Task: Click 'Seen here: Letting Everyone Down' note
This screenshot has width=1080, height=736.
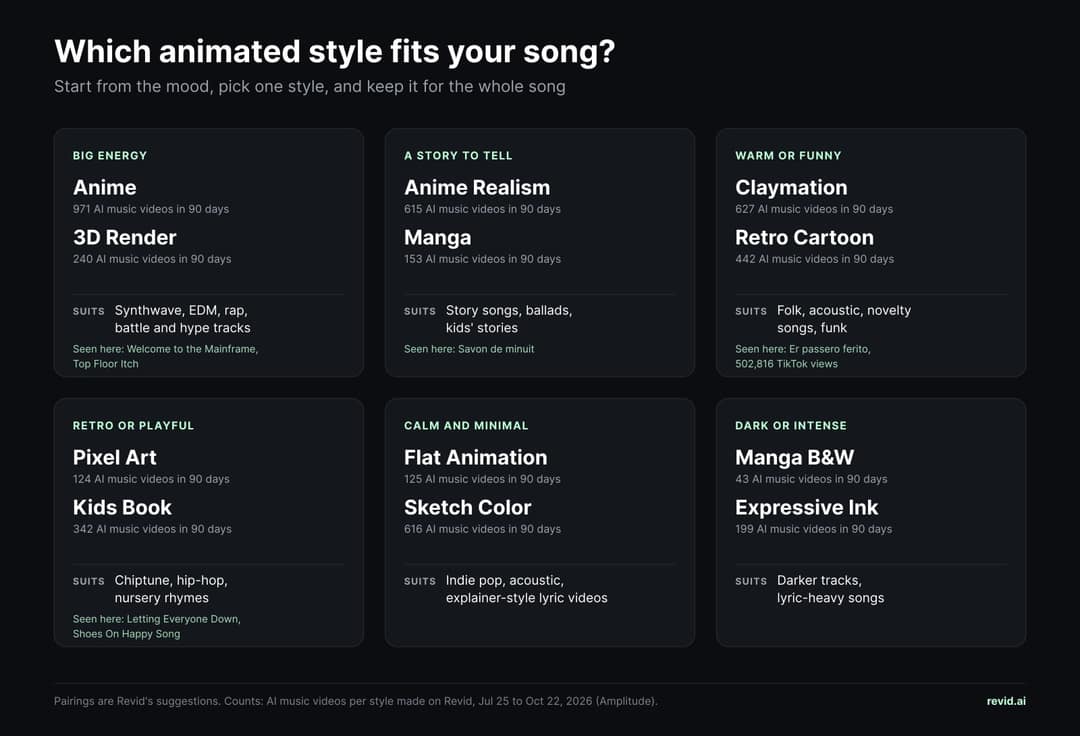Action: [157, 626]
